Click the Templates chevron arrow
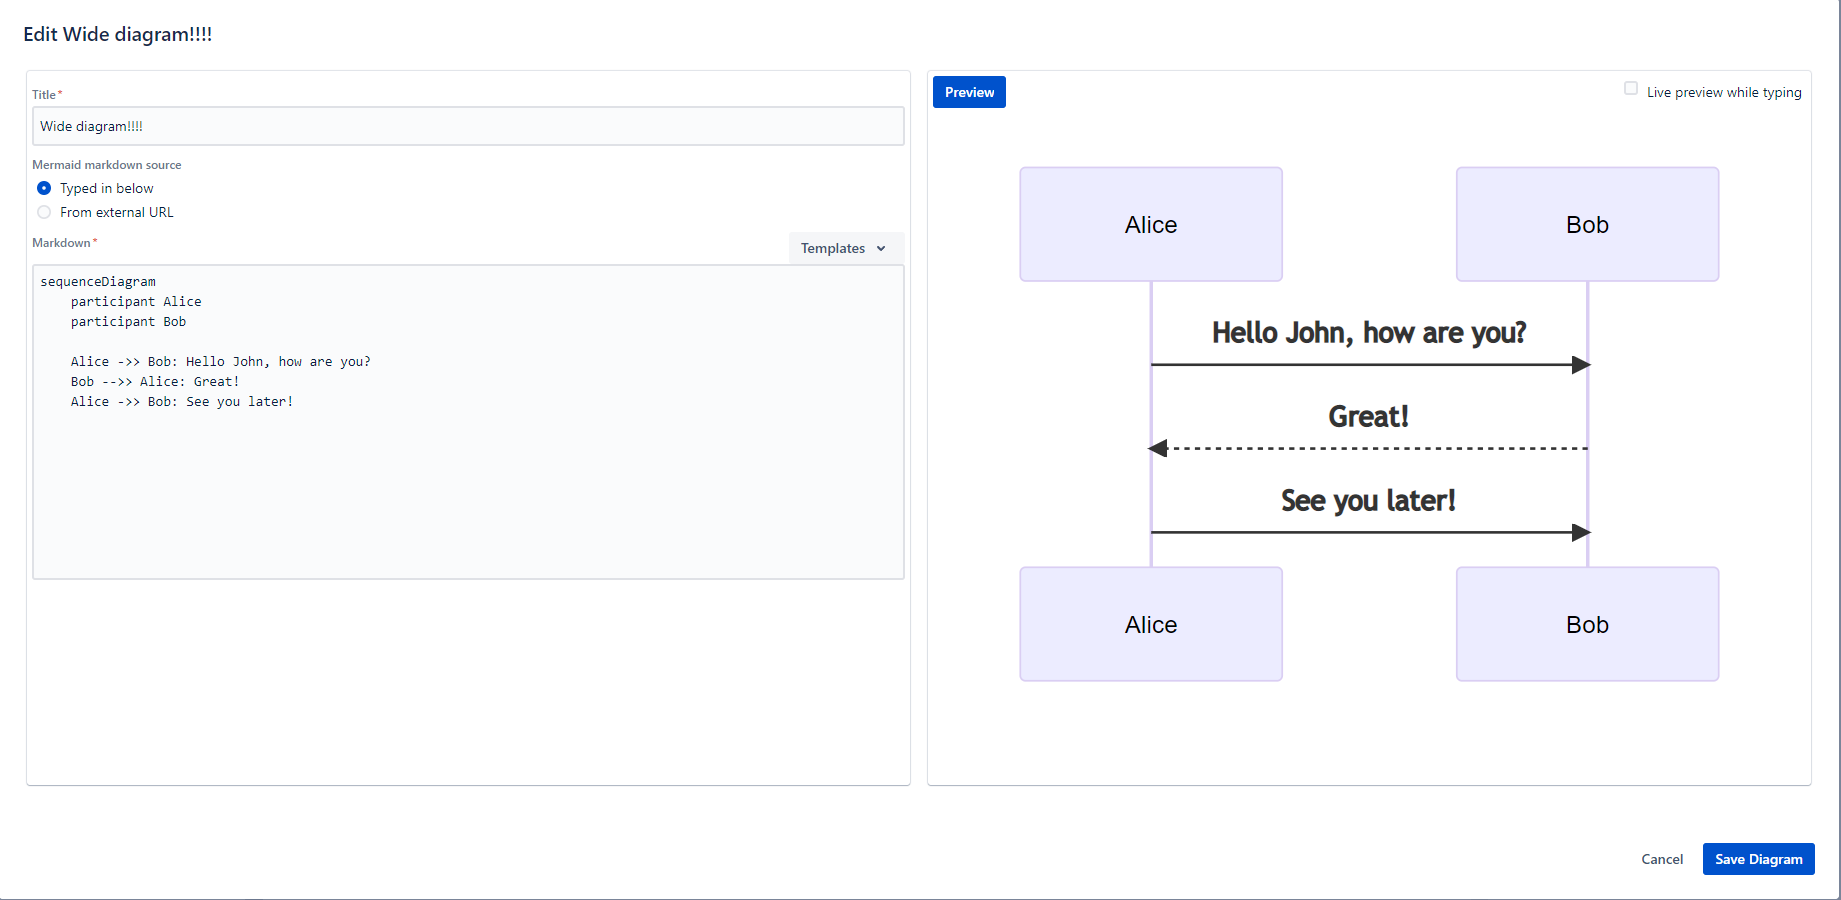Viewport: 1841px width, 900px height. tap(881, 248)
